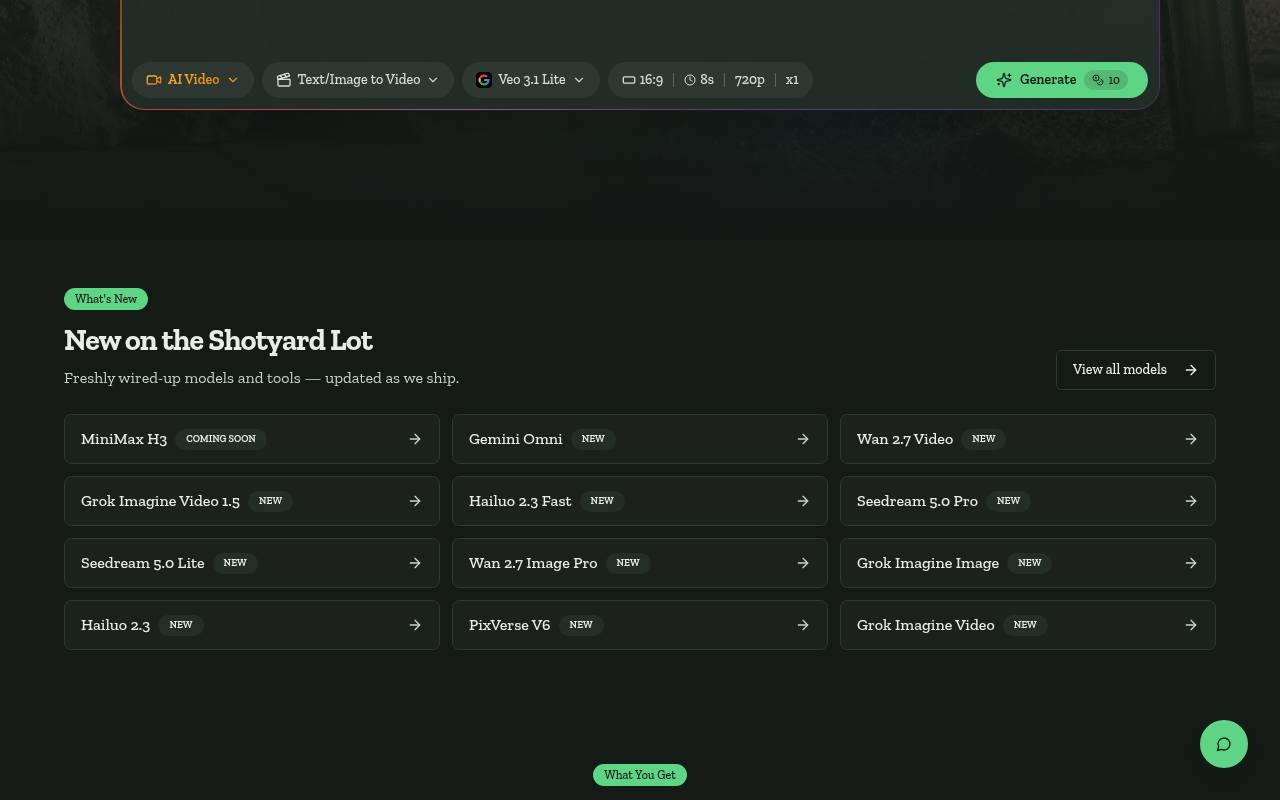
Task: Click the Grok Imagine Image arrow icon
Action: coord(1191,563)
